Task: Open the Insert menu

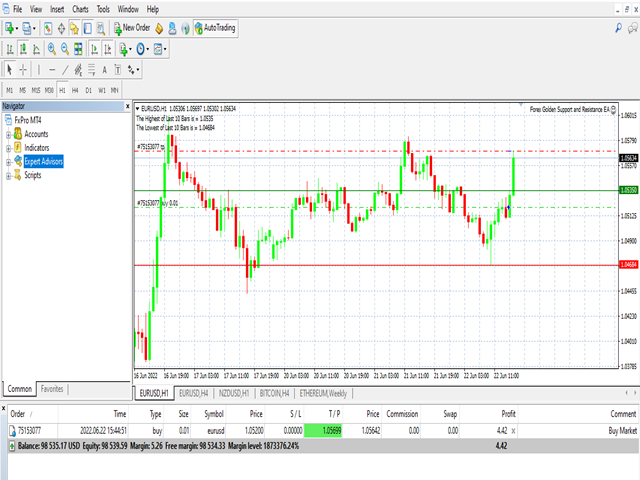Action: 57,9
